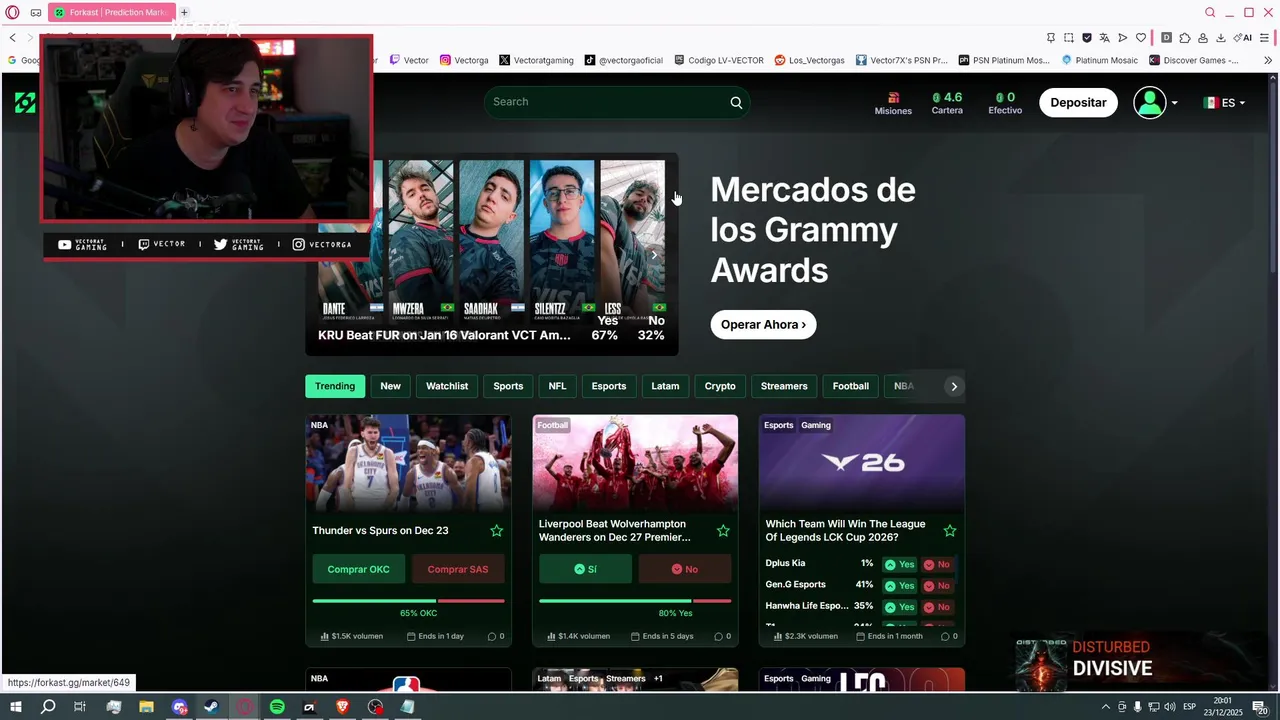Open the Opera AI assistant icon
This screenshot has width=1280, height=720.
pos(1243,38)
